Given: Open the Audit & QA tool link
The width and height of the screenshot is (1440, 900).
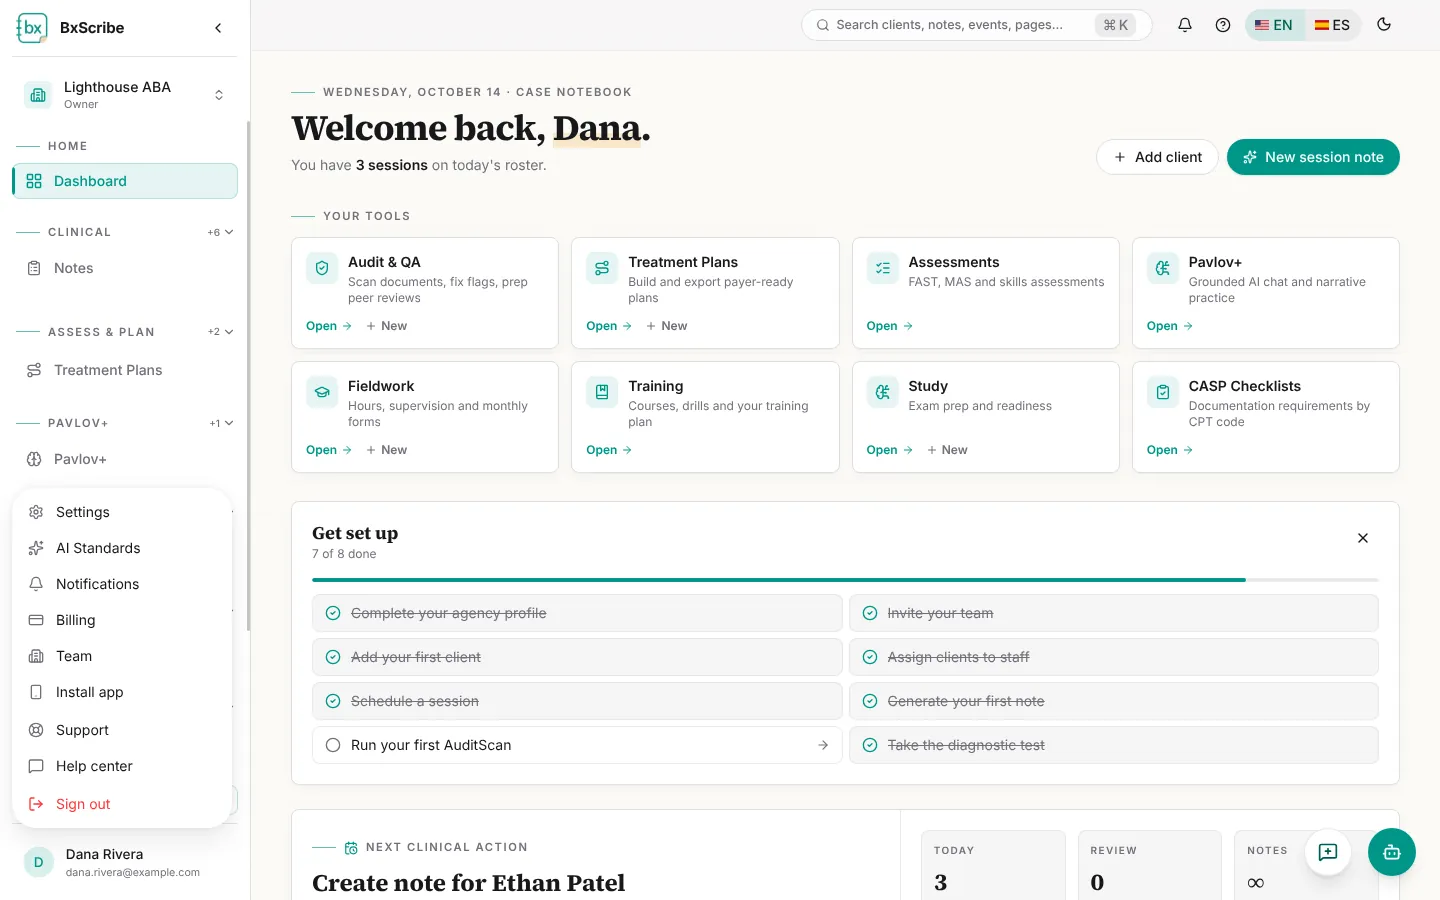Looking at the screenshot, I should point(329,326).
